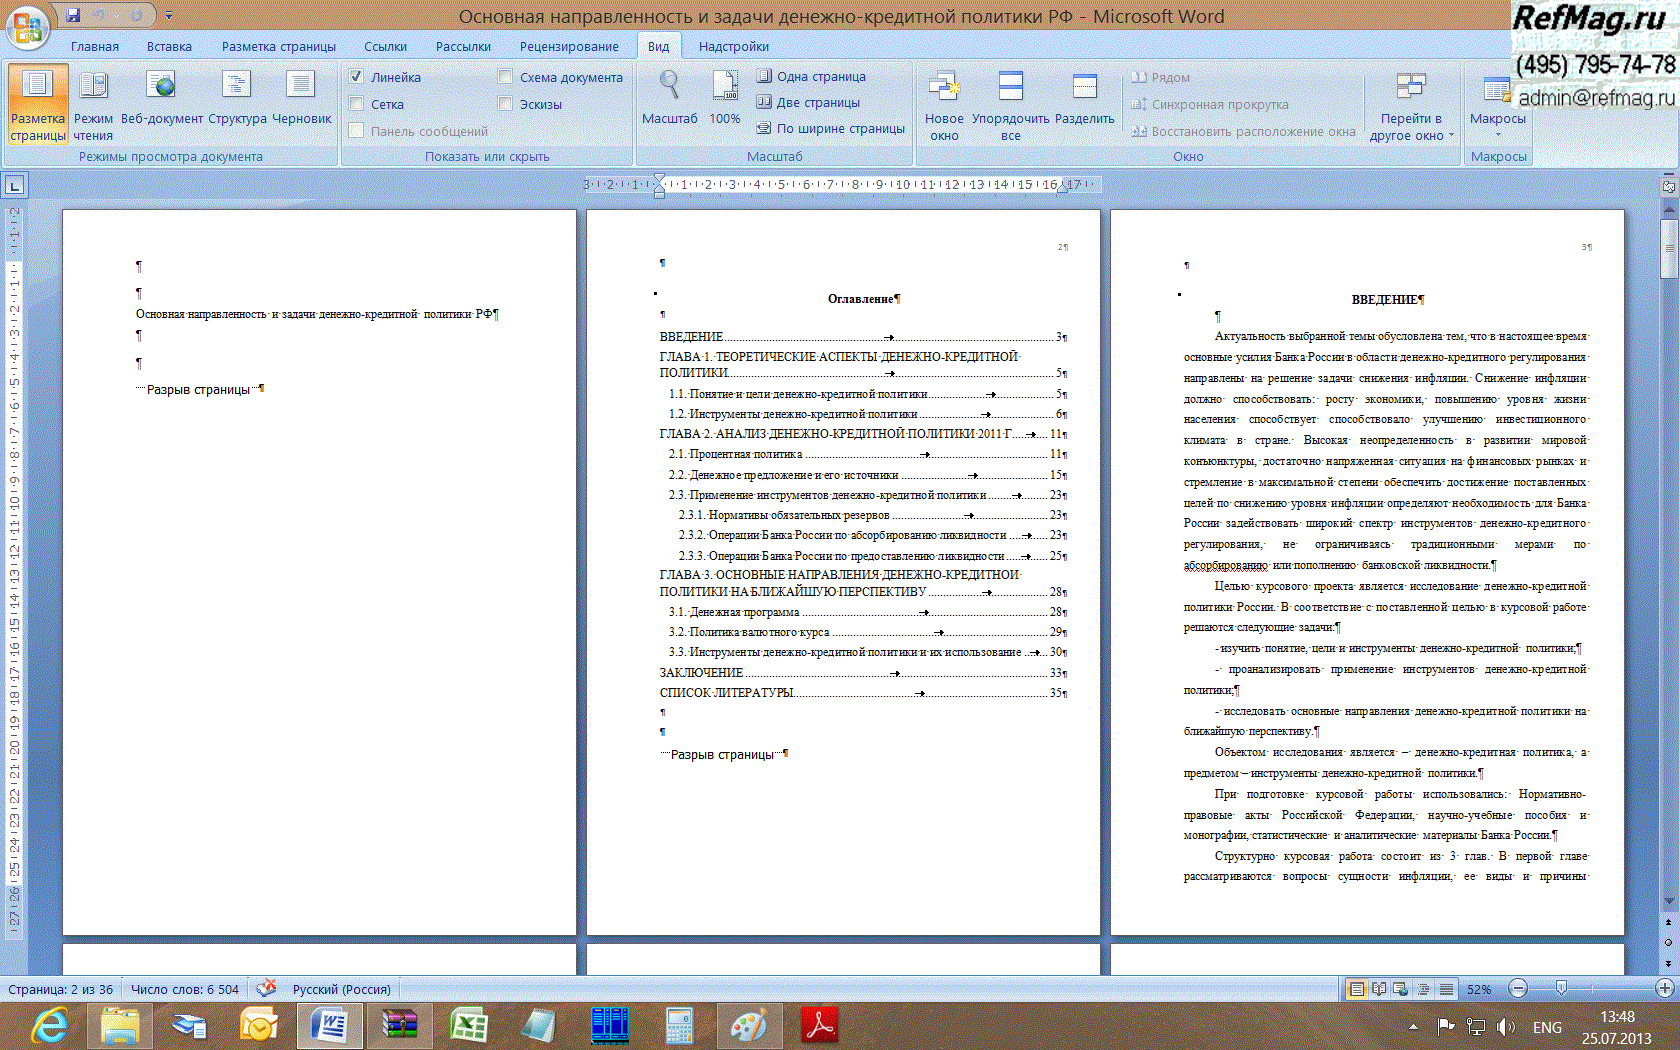Open a new window with Новое окно
Viewport: 1680px width, 1050px height.
tap(944, 104)
